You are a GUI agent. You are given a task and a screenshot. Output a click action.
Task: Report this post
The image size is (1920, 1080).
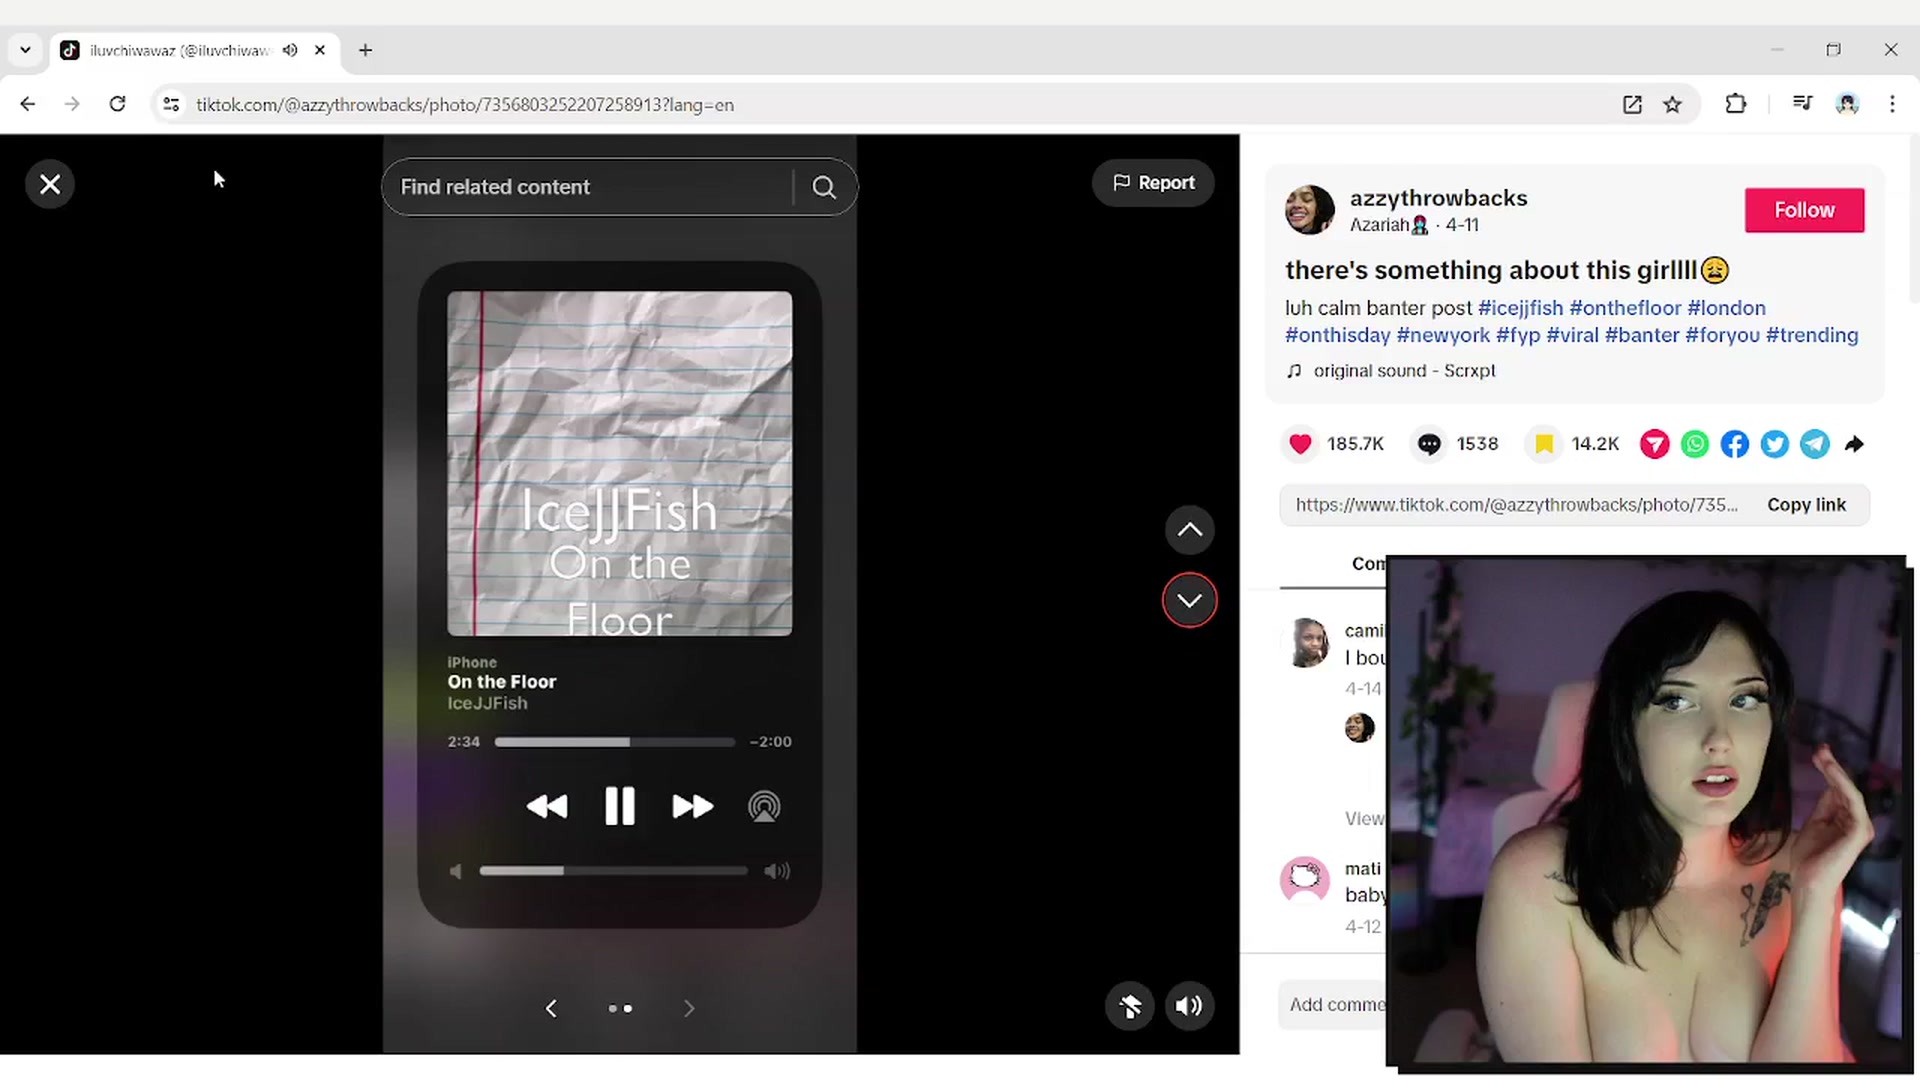click(1153, 183)
